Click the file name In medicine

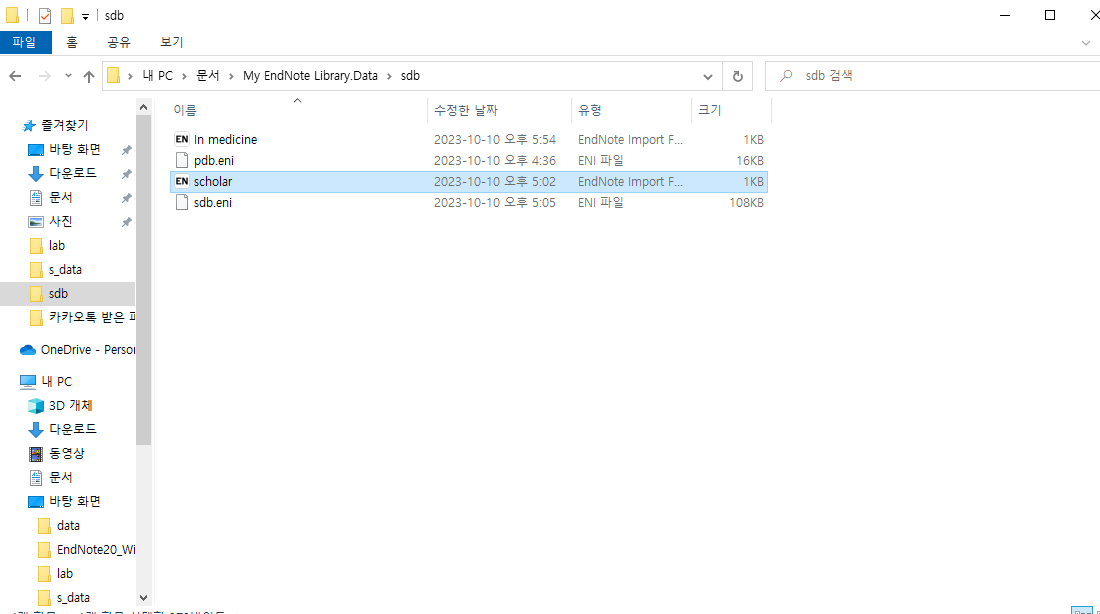225,140
